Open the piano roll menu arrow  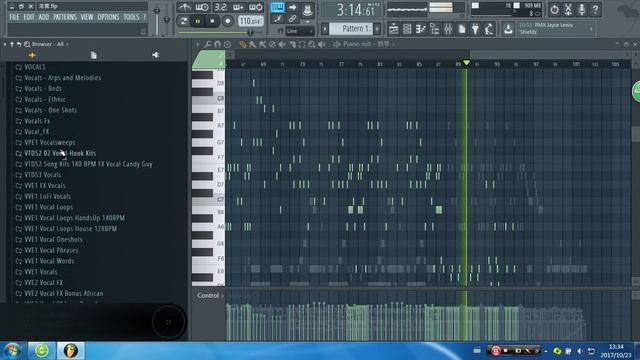click(198, 44)
